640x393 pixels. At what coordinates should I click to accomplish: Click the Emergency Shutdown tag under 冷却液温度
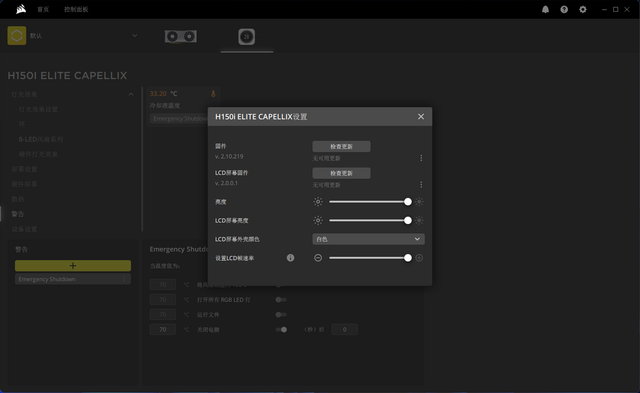[x=179, y=118]
